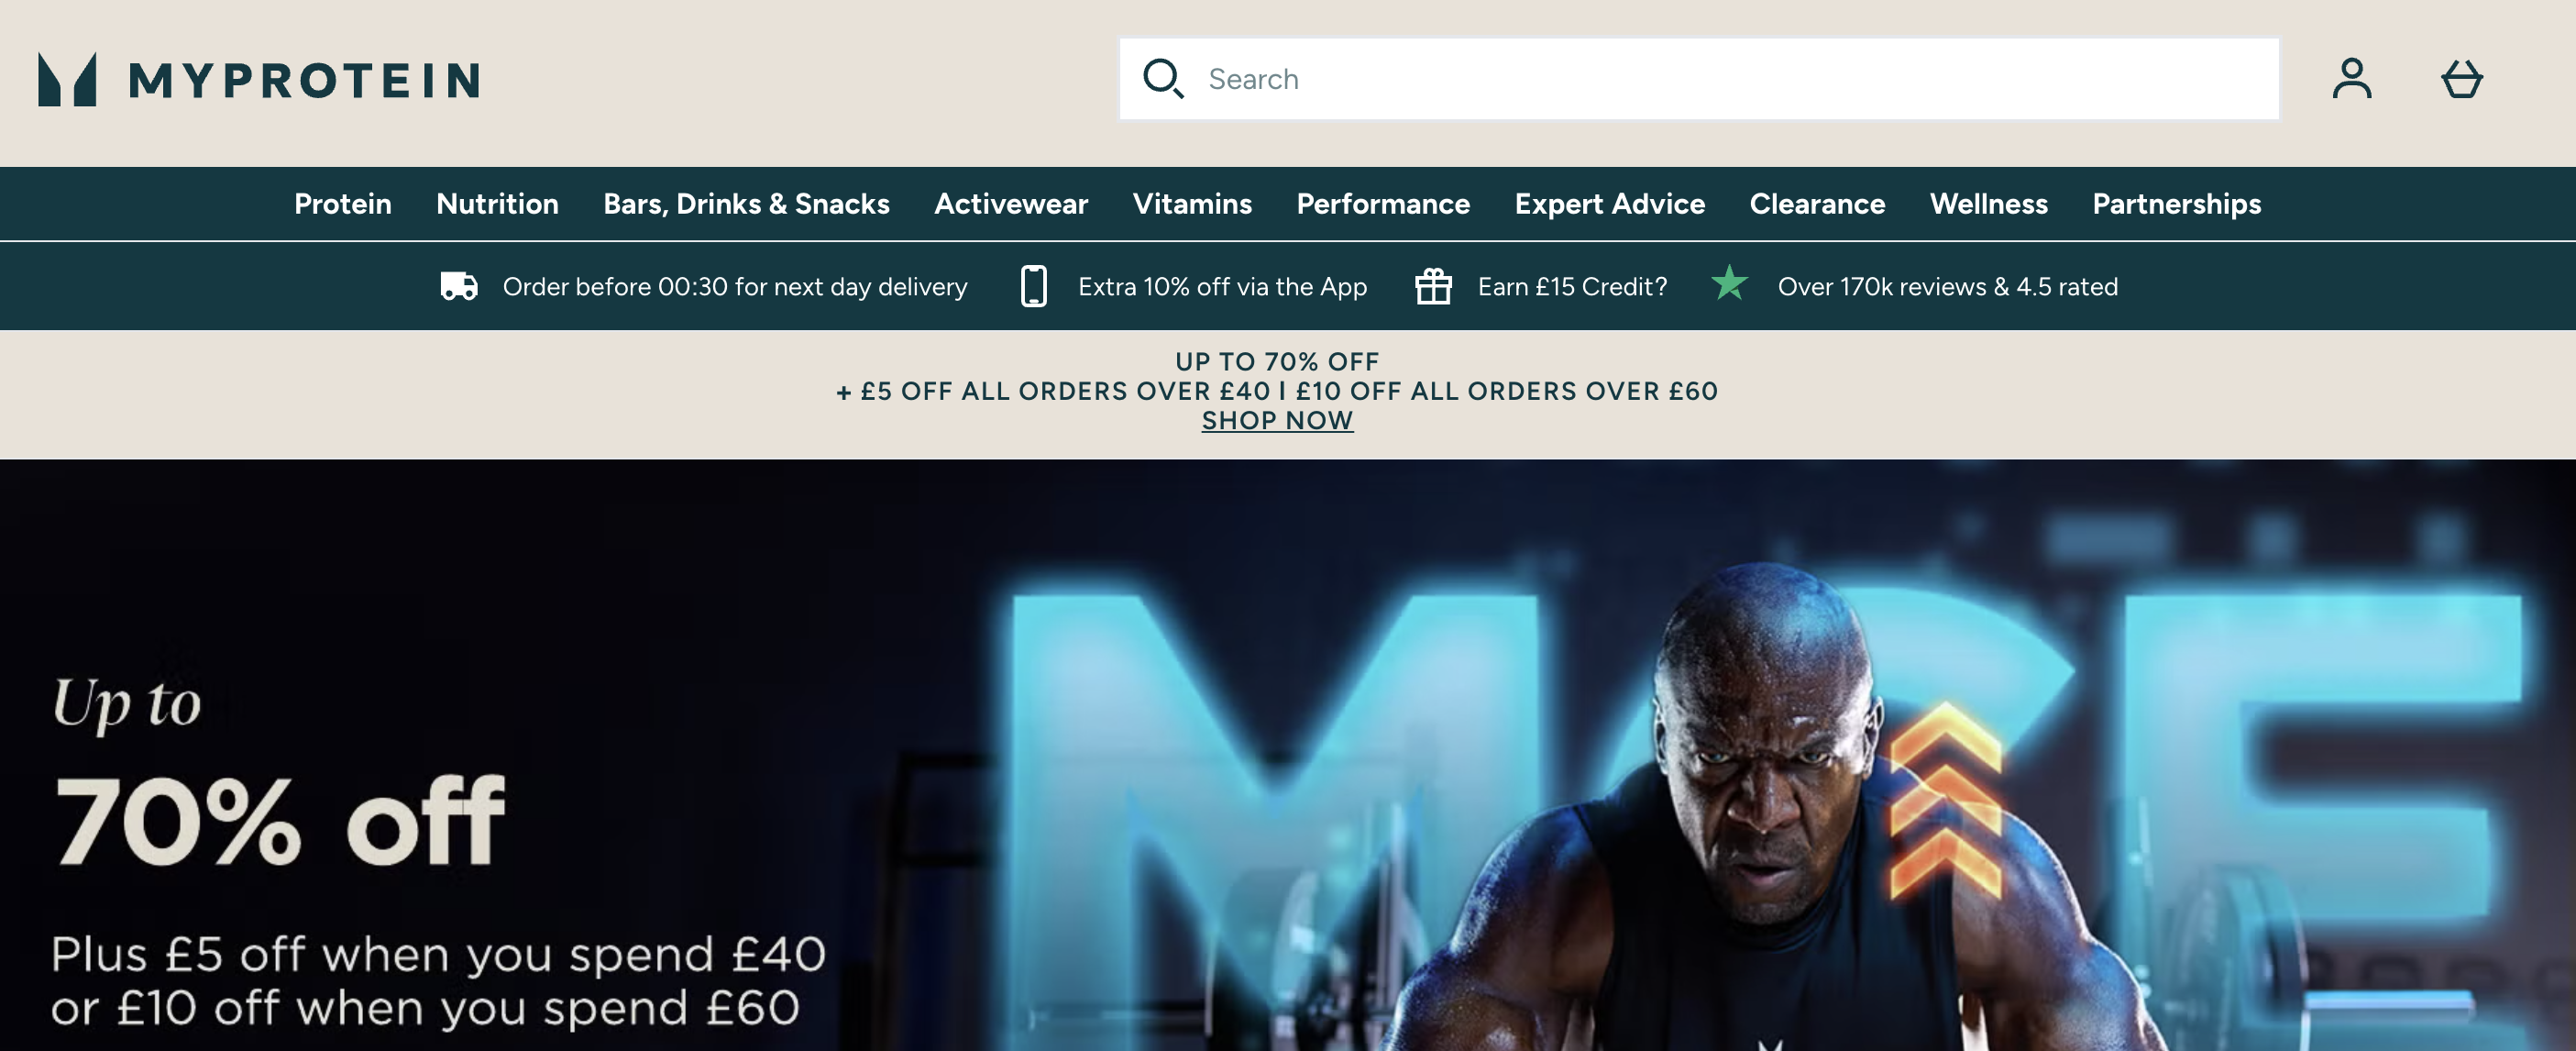Open the Expert Advice menu
Viewport: 2576px width, 1051px height.
click(x=1609, y=204)
